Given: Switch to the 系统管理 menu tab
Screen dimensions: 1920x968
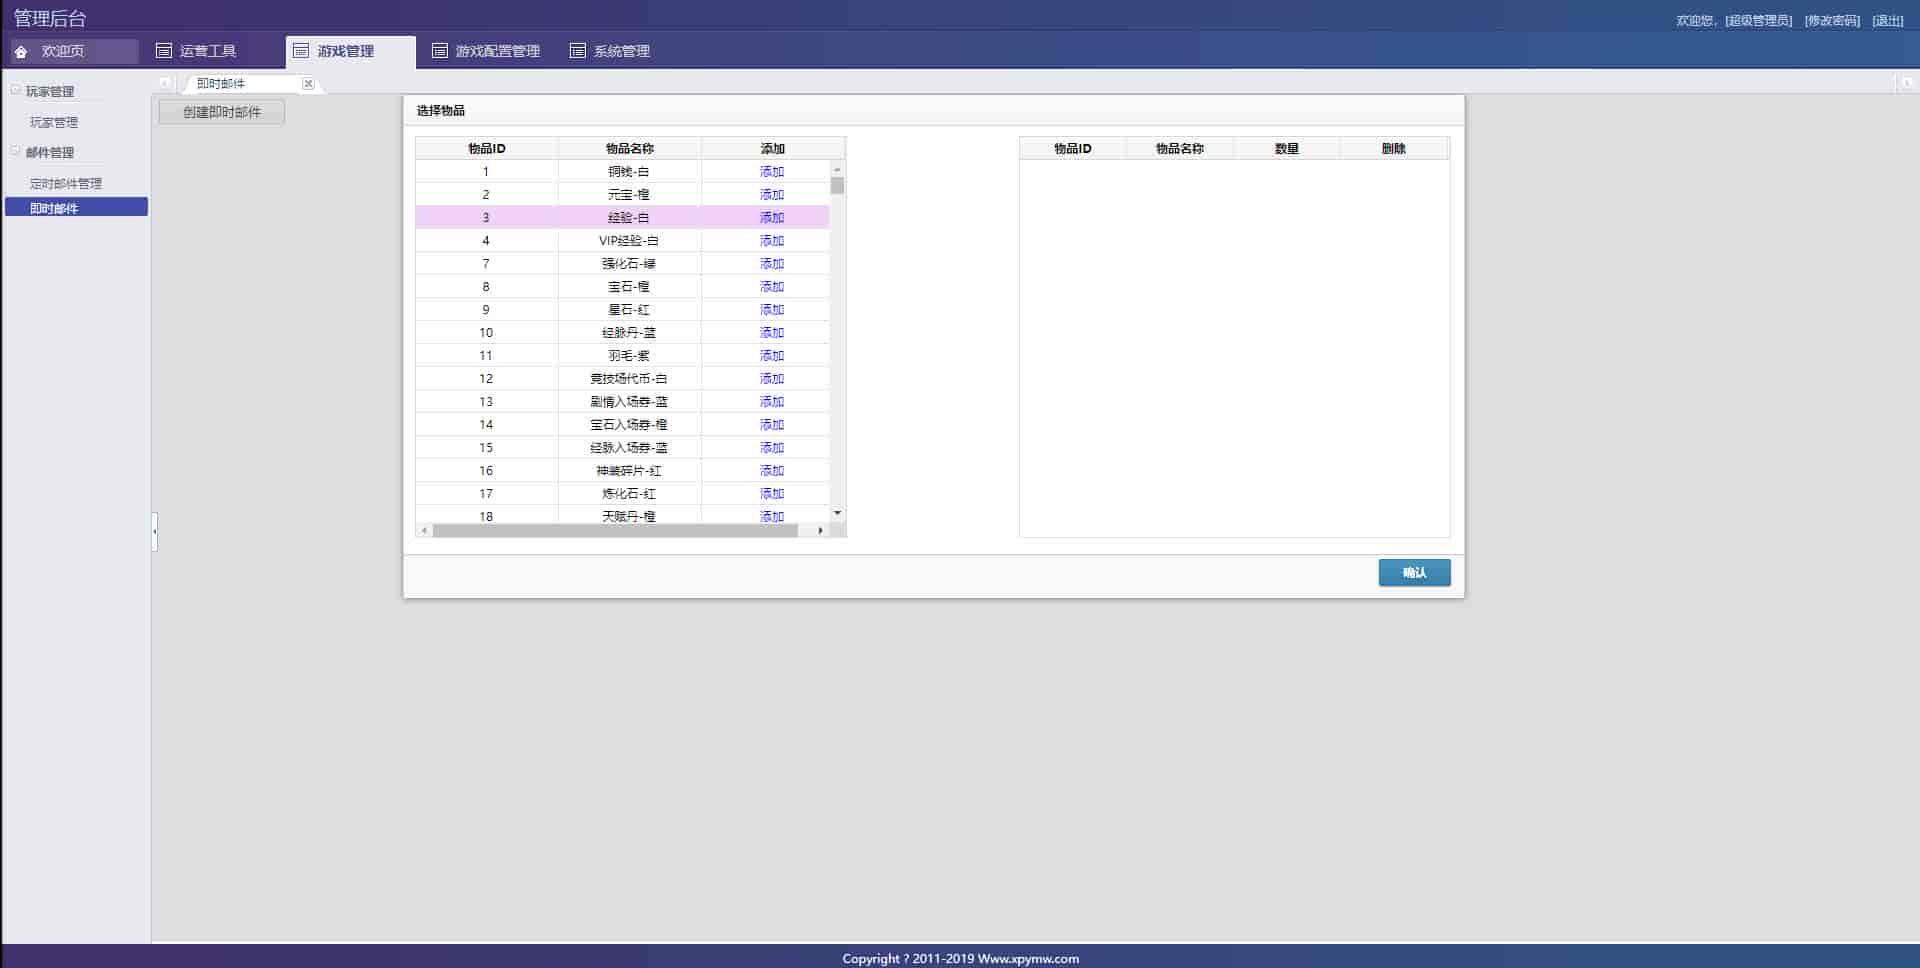Looking at the screenshot, I should (x=620, y=51).
